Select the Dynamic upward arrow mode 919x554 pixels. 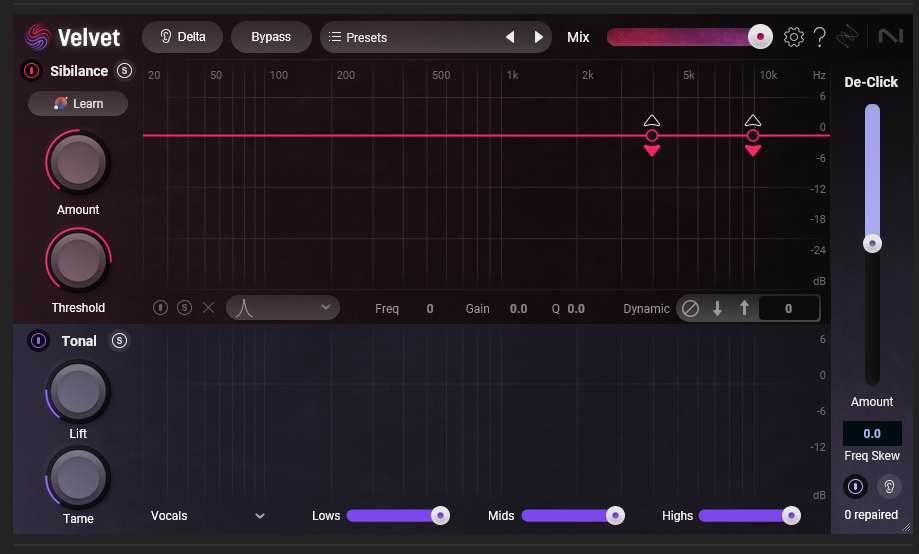(744, 308)
